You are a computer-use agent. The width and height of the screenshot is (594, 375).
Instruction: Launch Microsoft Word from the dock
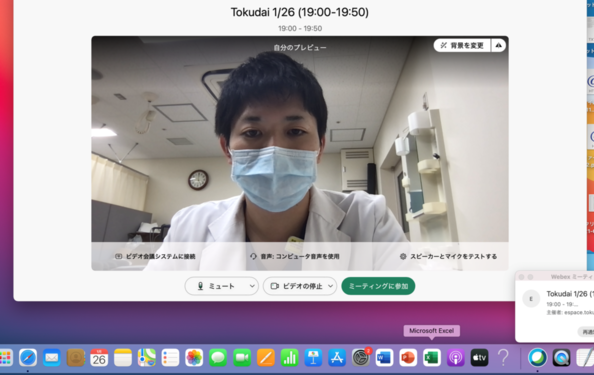(384, 358)
